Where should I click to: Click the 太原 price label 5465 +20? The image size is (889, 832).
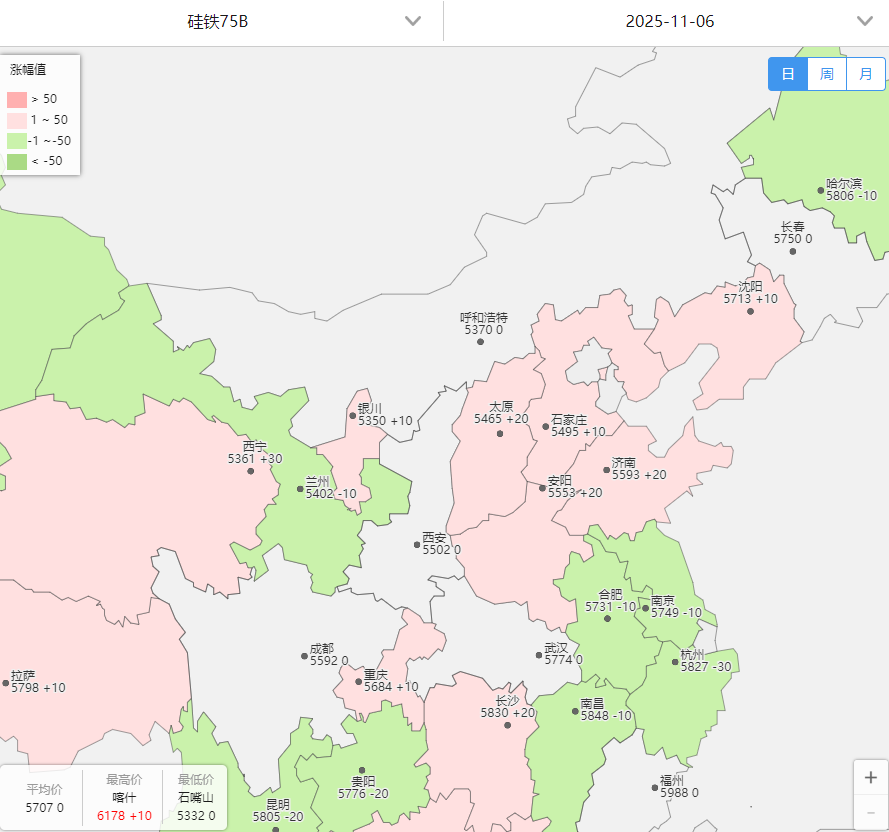[501, 419]
